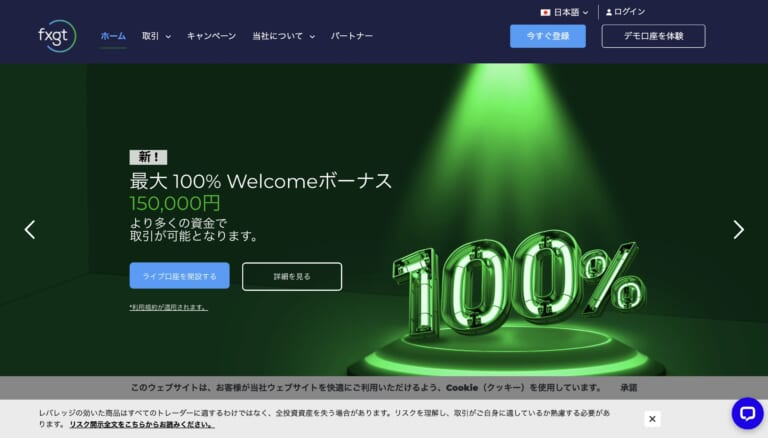The width and height of the screenshot is (768, 438).
Task: Open the リスク開示全文 link
Action: click(142, 424)
